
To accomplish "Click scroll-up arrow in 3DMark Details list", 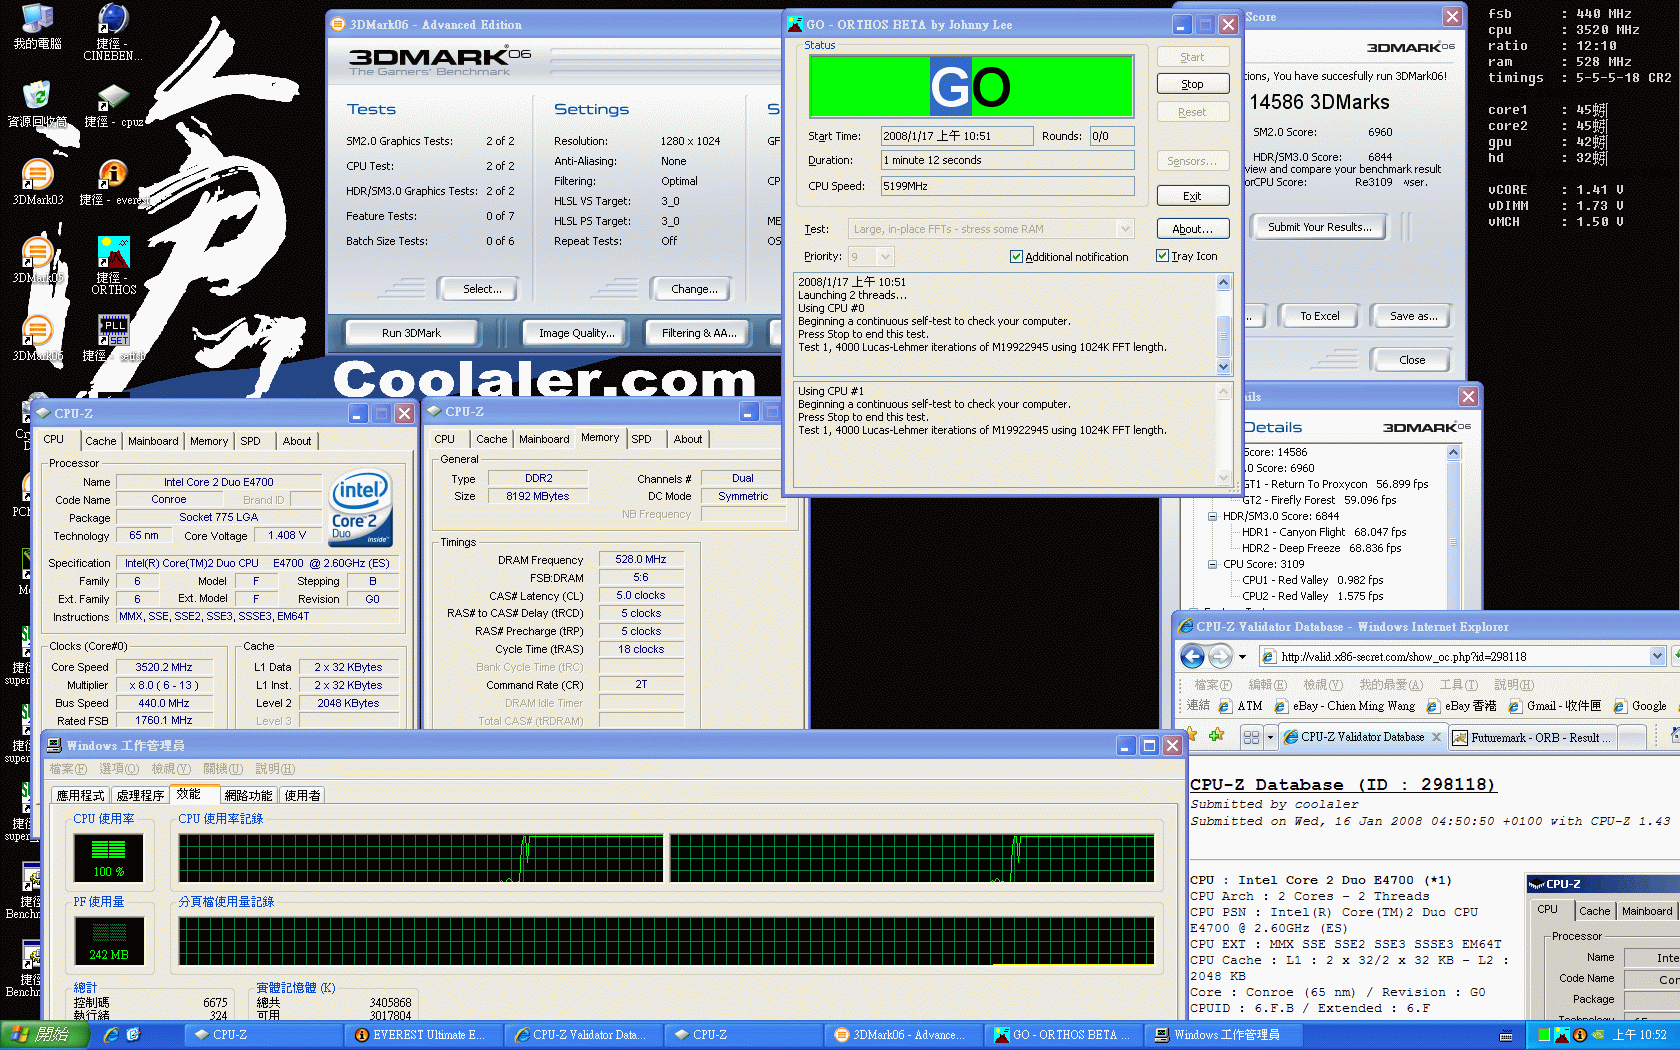I will tap(1454, 453).
